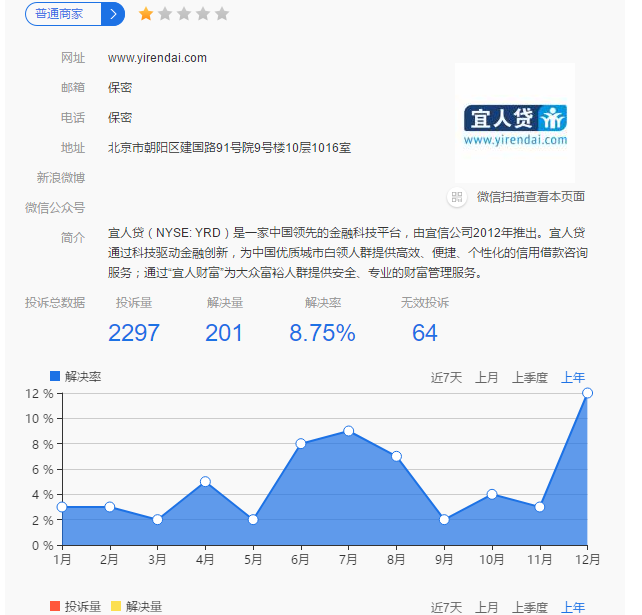This screenshot has height=615, width=642.
Task: Select 上季度 on the lower complaints chart
Action: pos(530,608)
